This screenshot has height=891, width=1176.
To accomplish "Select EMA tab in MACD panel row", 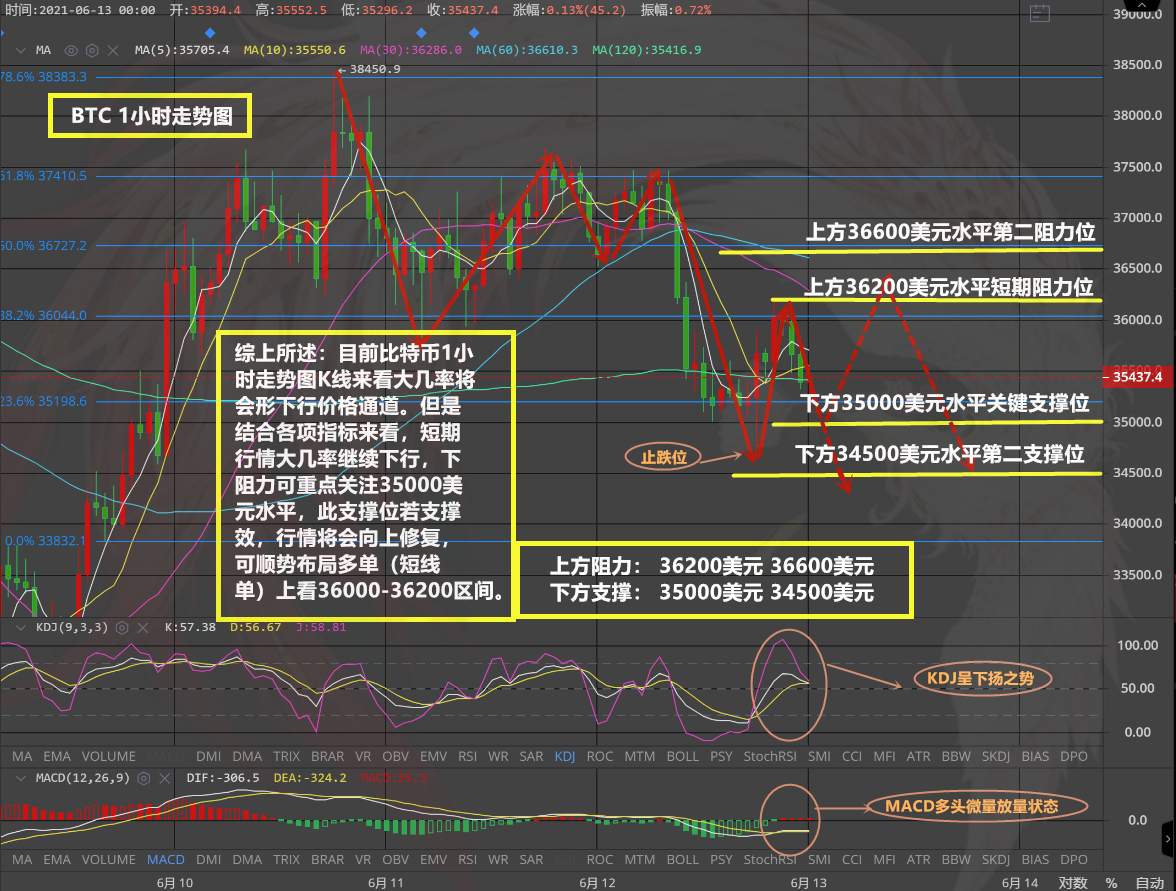I will pyautogui.click(x=57, y=860).
